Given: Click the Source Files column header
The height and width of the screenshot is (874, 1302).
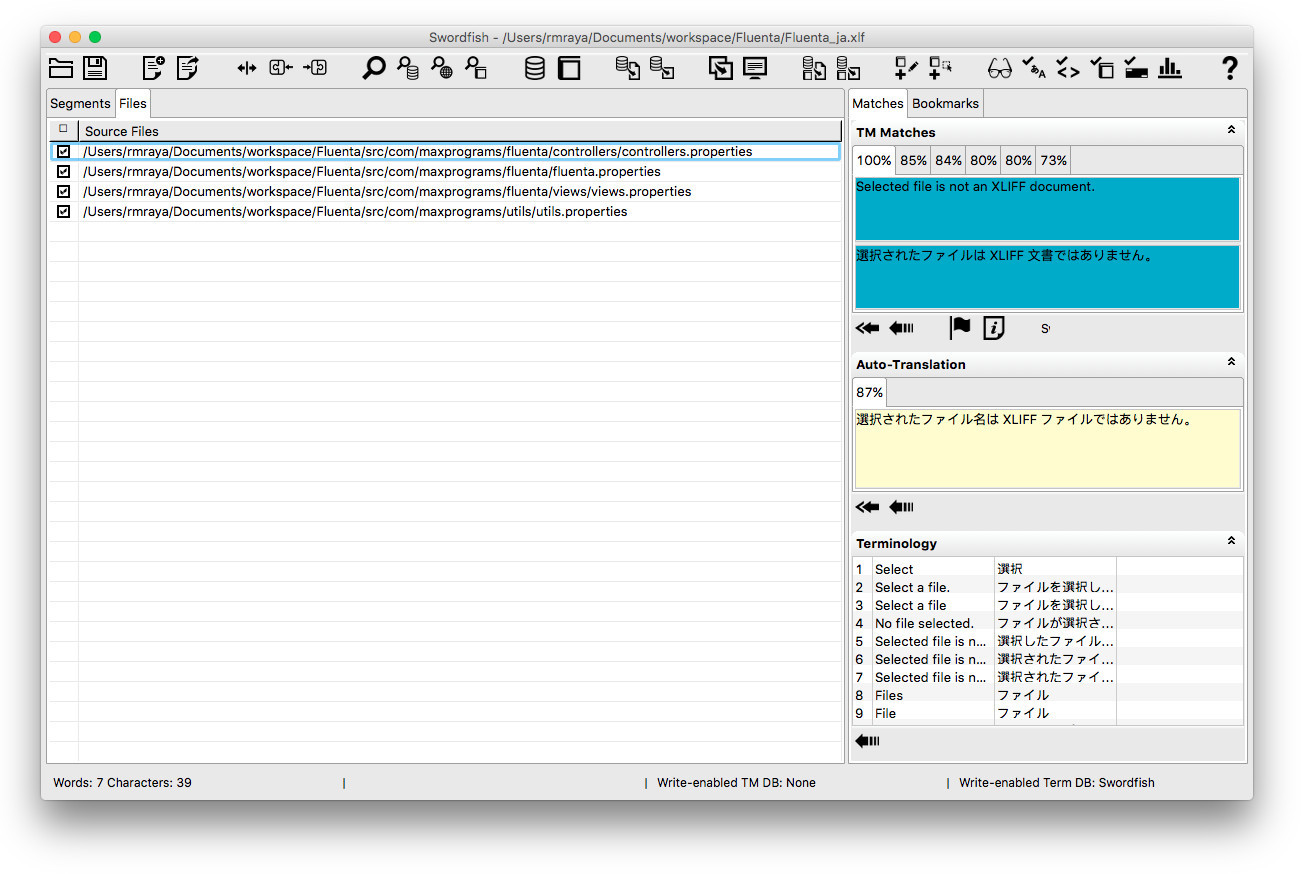Looking at the screenshot, I should tap(460, 131).
